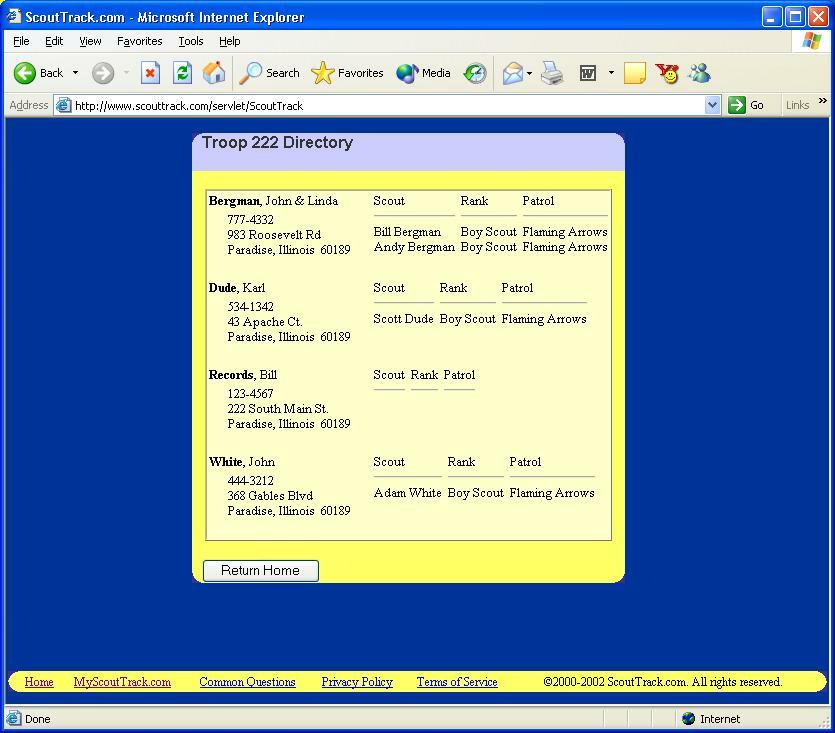Open the History clock icon
The image size is (835, 733).
[x=475, y=73]
